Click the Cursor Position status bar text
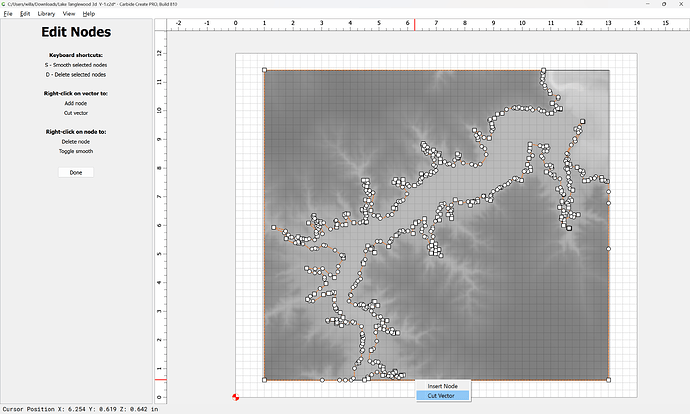Image resolution: width=690 pixels, height=414 pixels. coord(81,409)
